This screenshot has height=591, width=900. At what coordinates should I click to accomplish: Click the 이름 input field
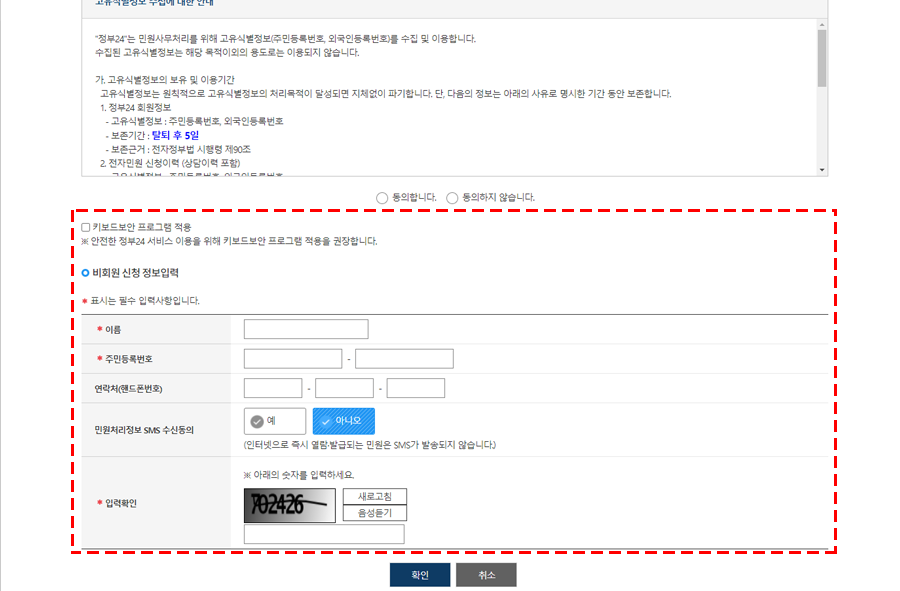pyautogui.click(x=306, y=329)
